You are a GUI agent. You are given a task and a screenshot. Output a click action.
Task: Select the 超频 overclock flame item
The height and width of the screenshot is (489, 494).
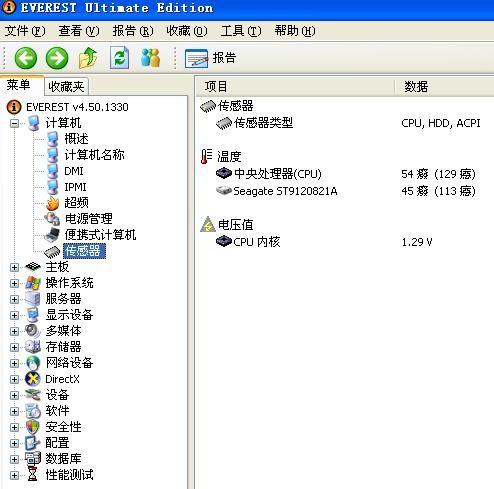click(x=76, y=203)
